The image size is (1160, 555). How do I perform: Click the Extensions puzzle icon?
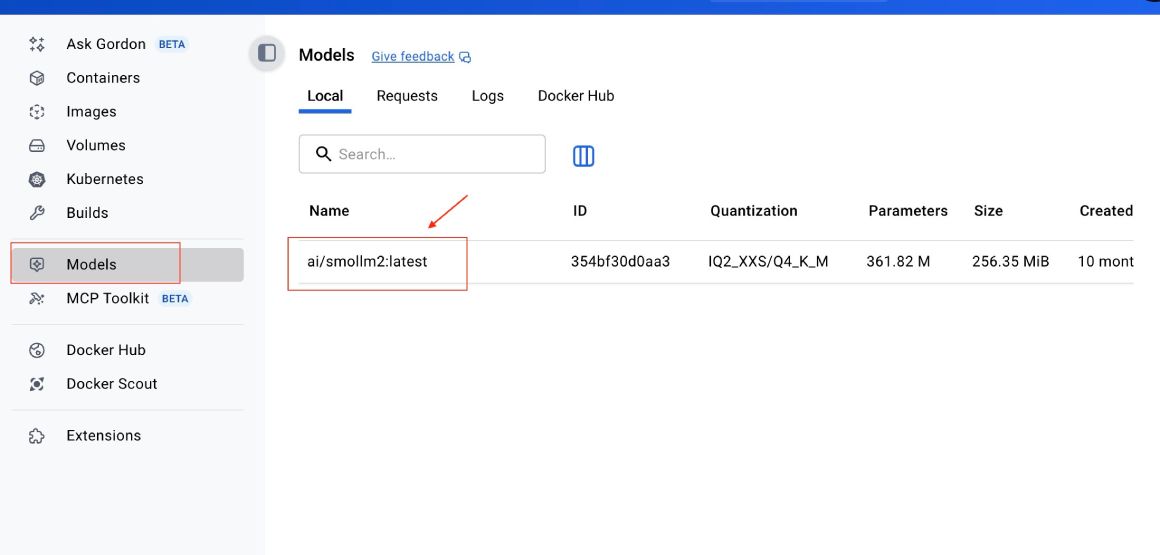[37, 436]
